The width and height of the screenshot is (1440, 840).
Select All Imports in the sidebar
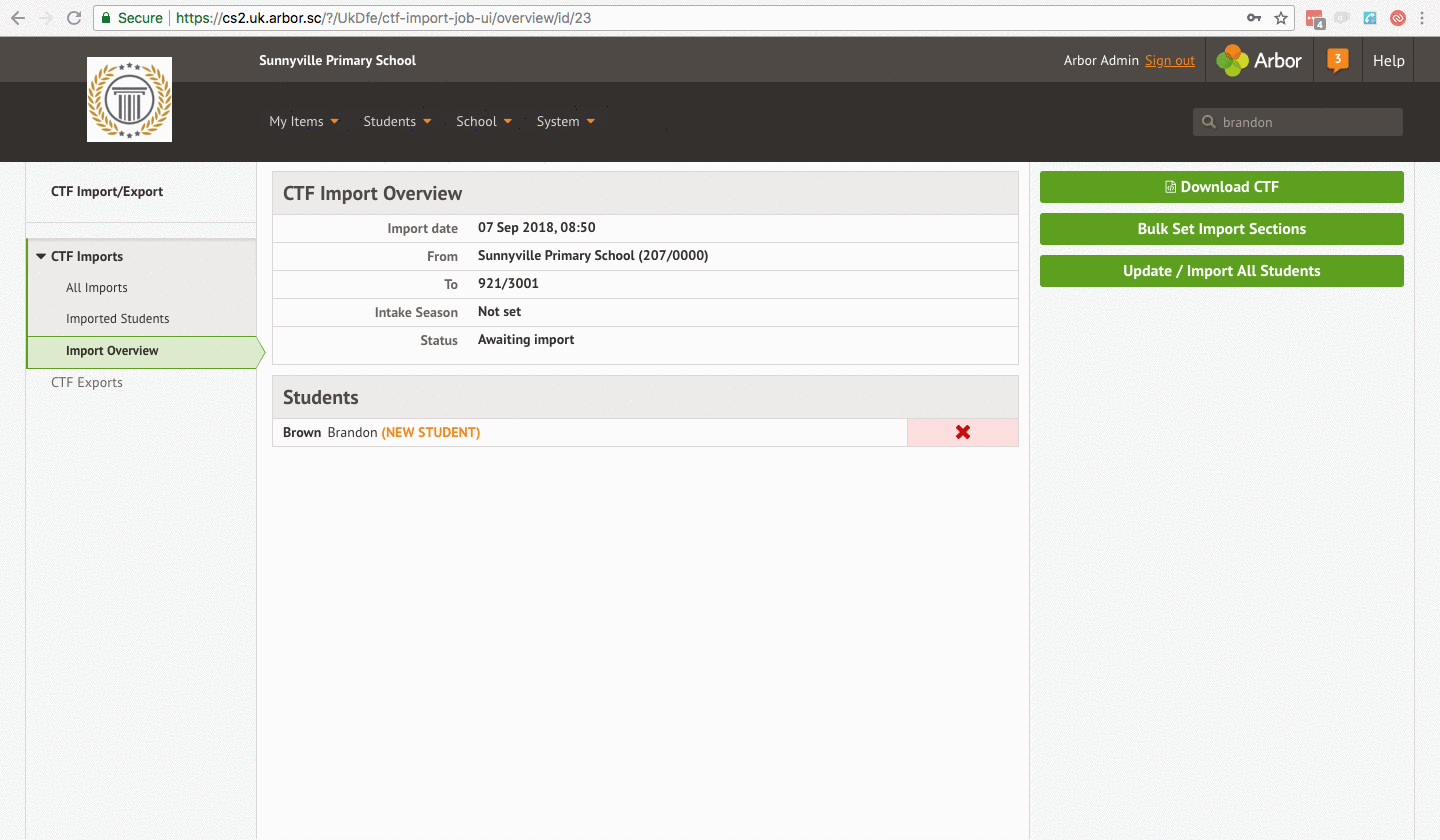pyautogui.click(x=97, y=288)
